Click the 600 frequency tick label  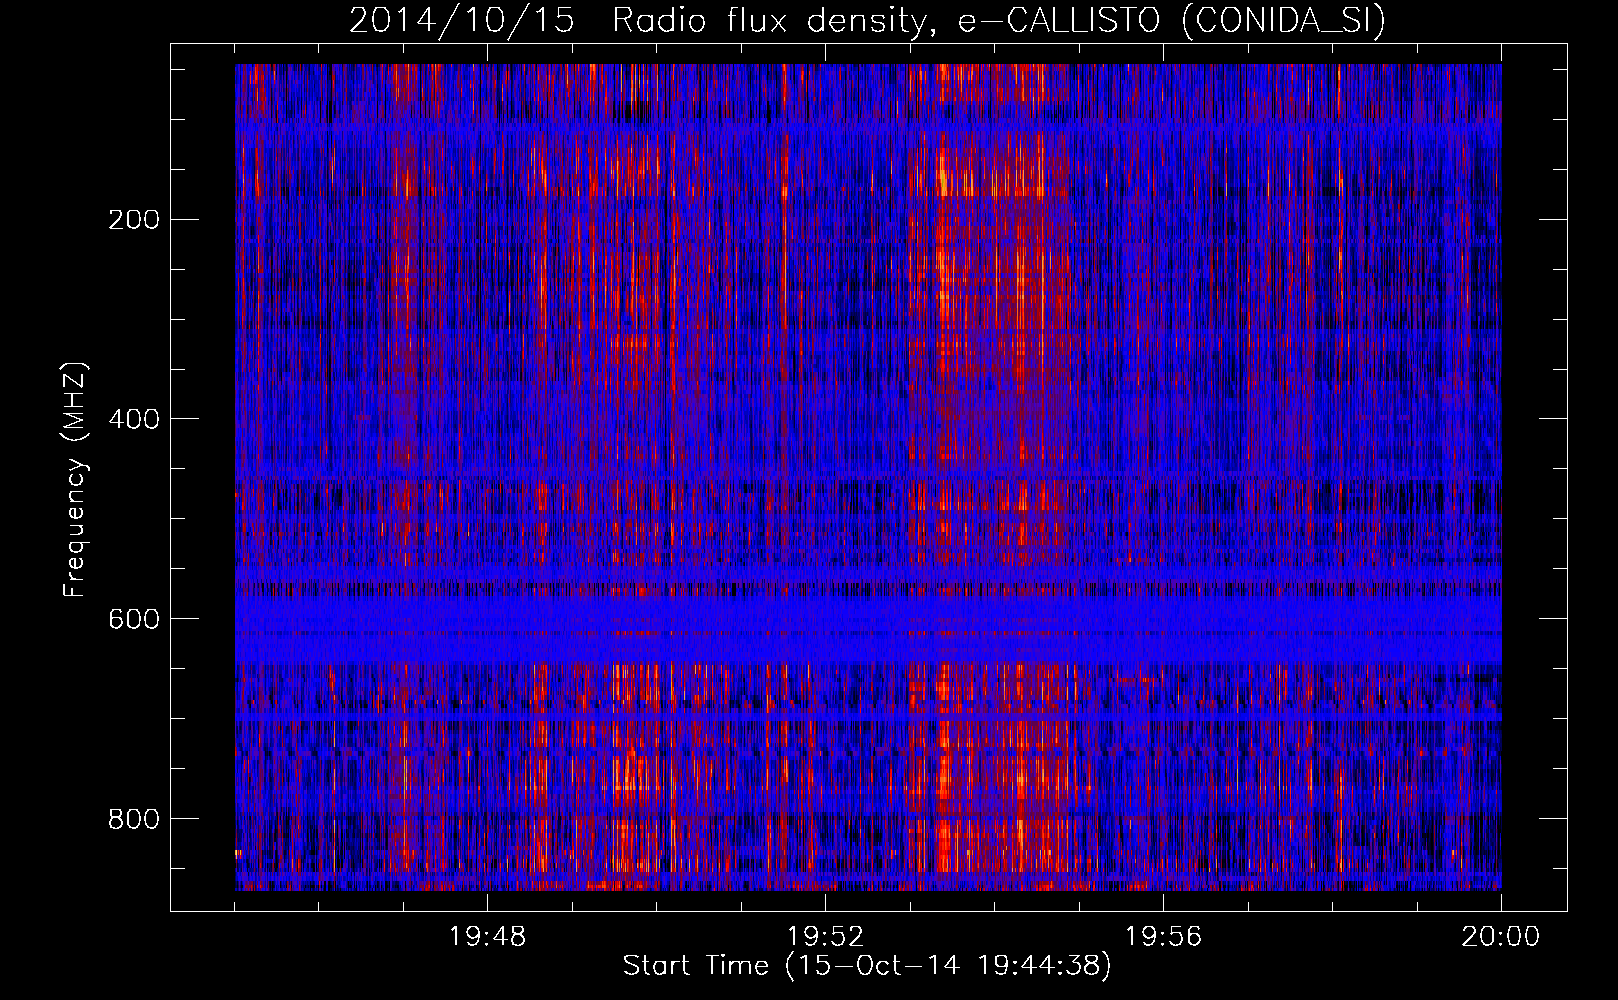[x=133, y=619]
